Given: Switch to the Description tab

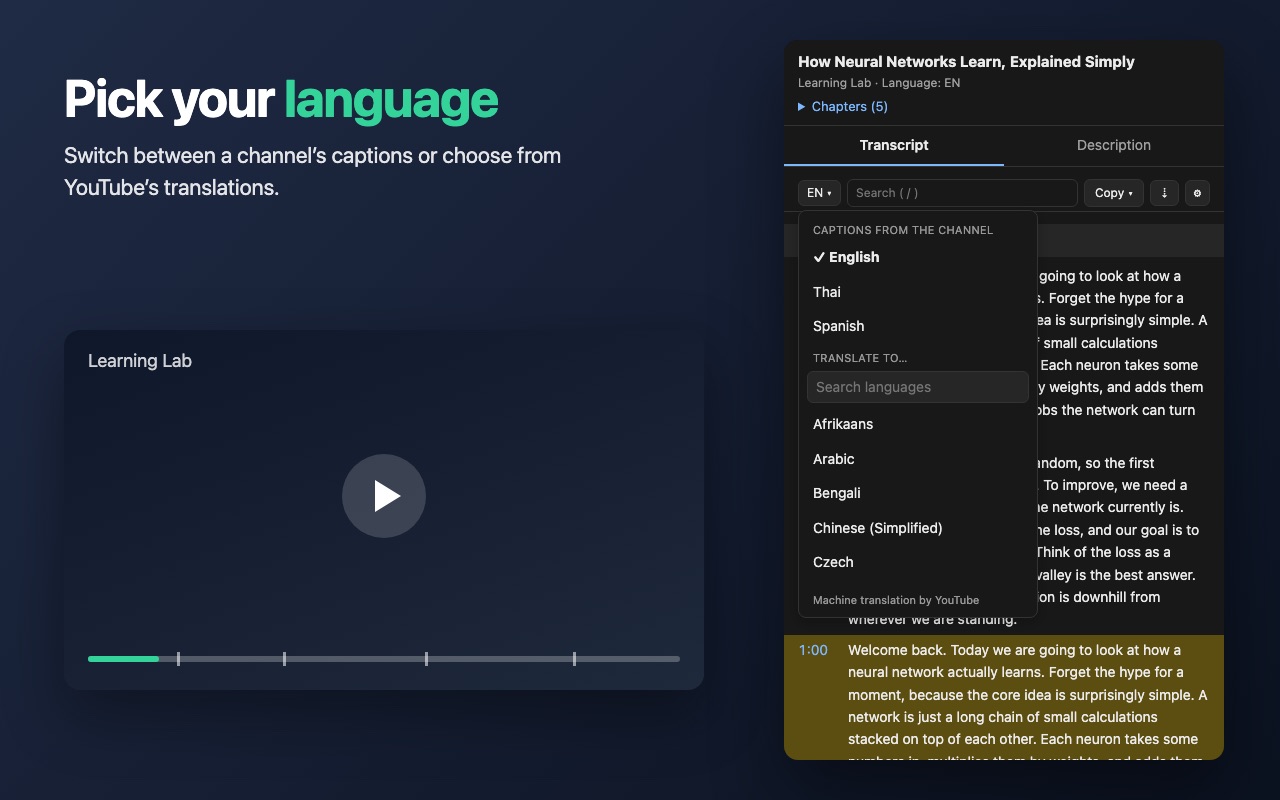Looking at the screenshot, I should click(1114, 145).
